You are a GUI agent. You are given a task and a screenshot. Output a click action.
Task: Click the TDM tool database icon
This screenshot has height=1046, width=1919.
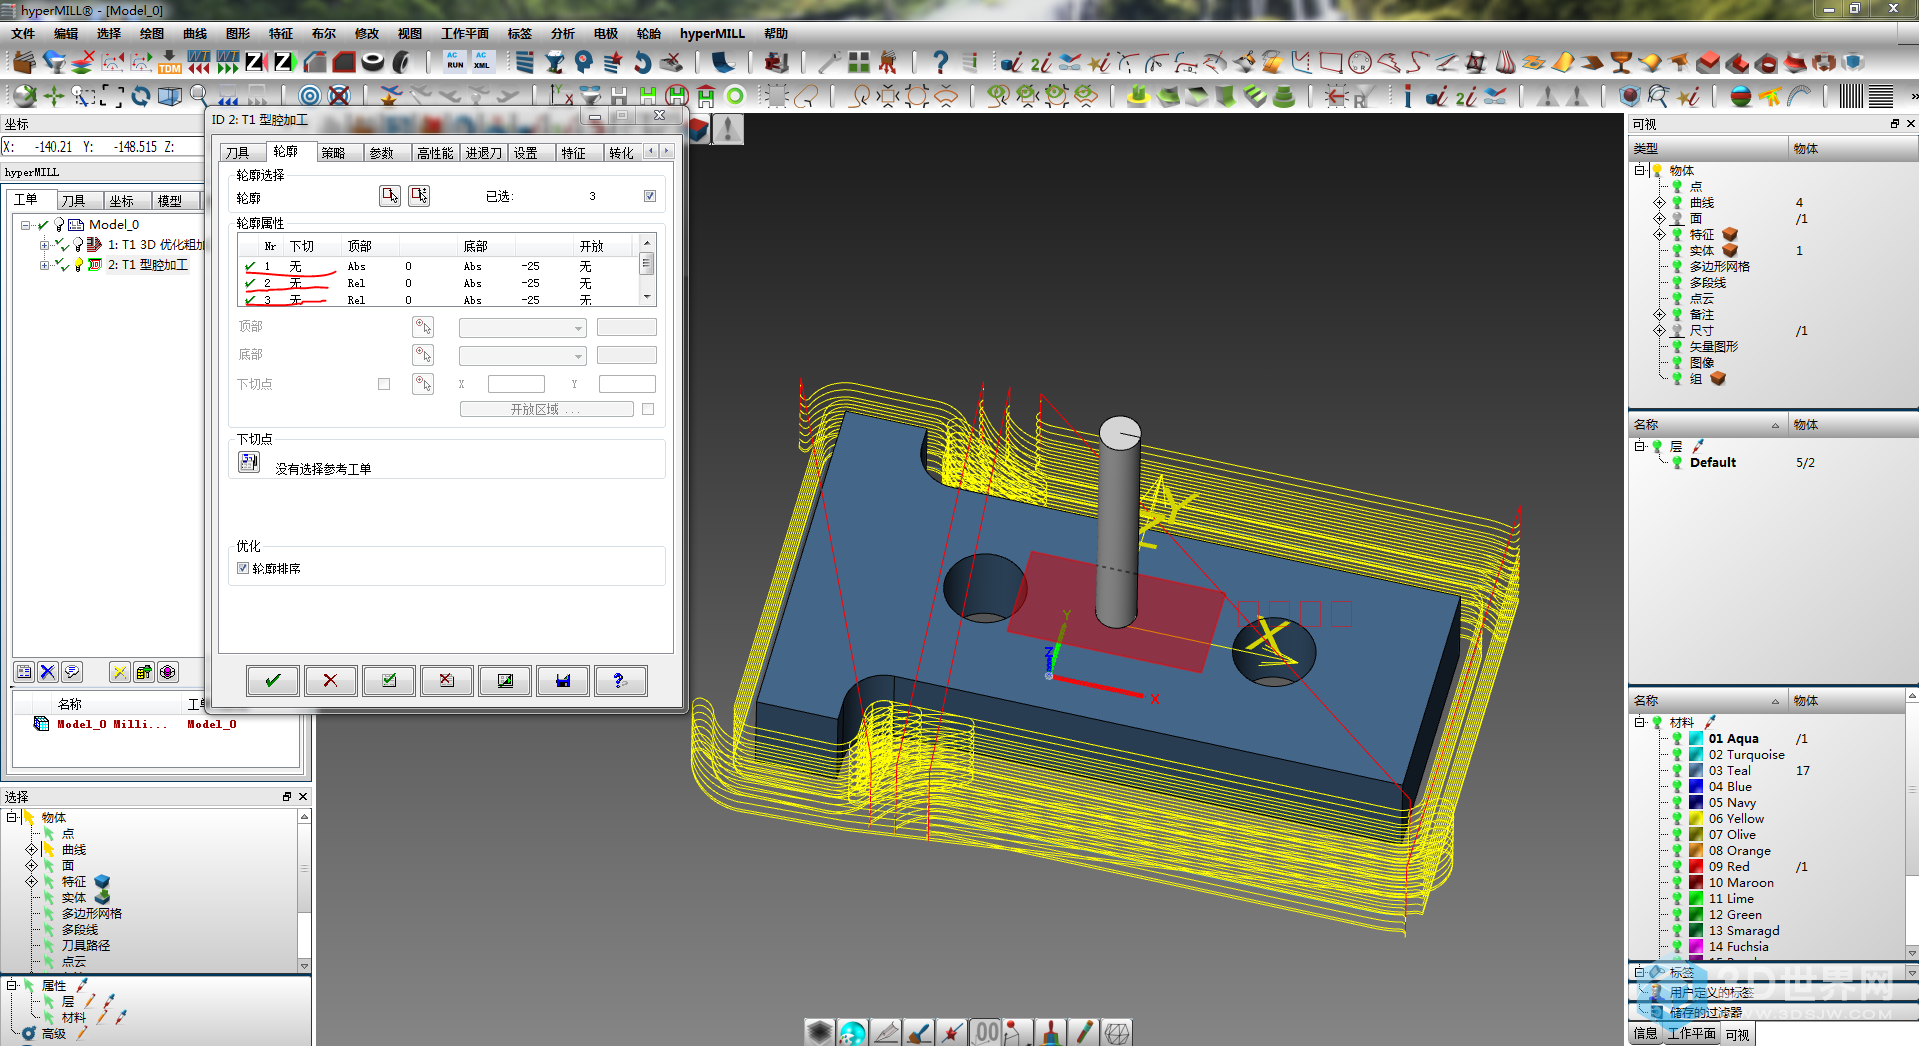click(x=169, y=62)
